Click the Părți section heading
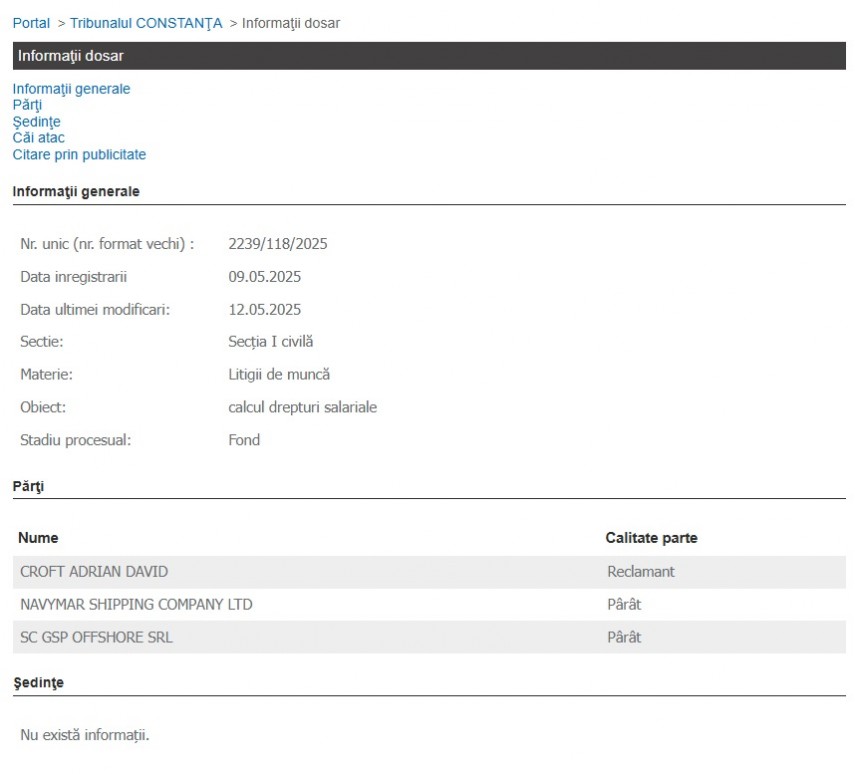The width and height of the screenshot is (855, 774). (28, 486)
